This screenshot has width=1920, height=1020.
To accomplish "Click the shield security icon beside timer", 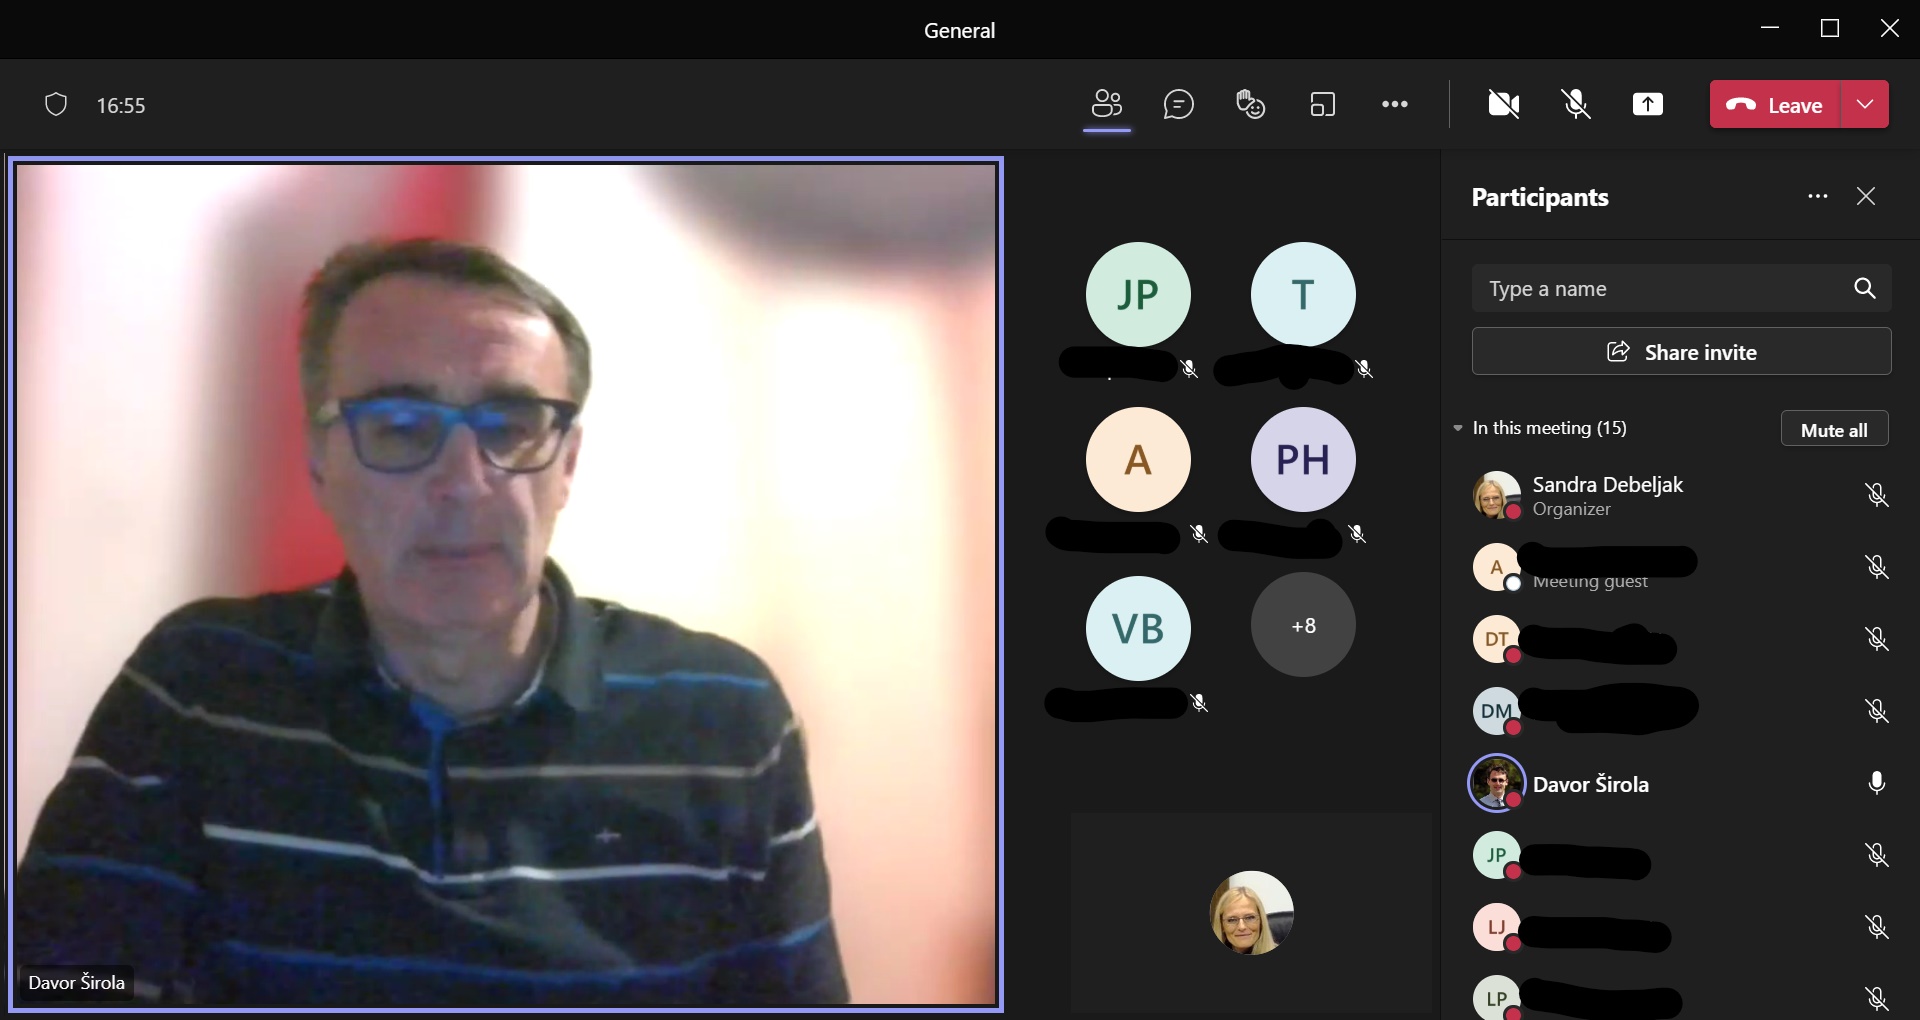I will 56,105.
